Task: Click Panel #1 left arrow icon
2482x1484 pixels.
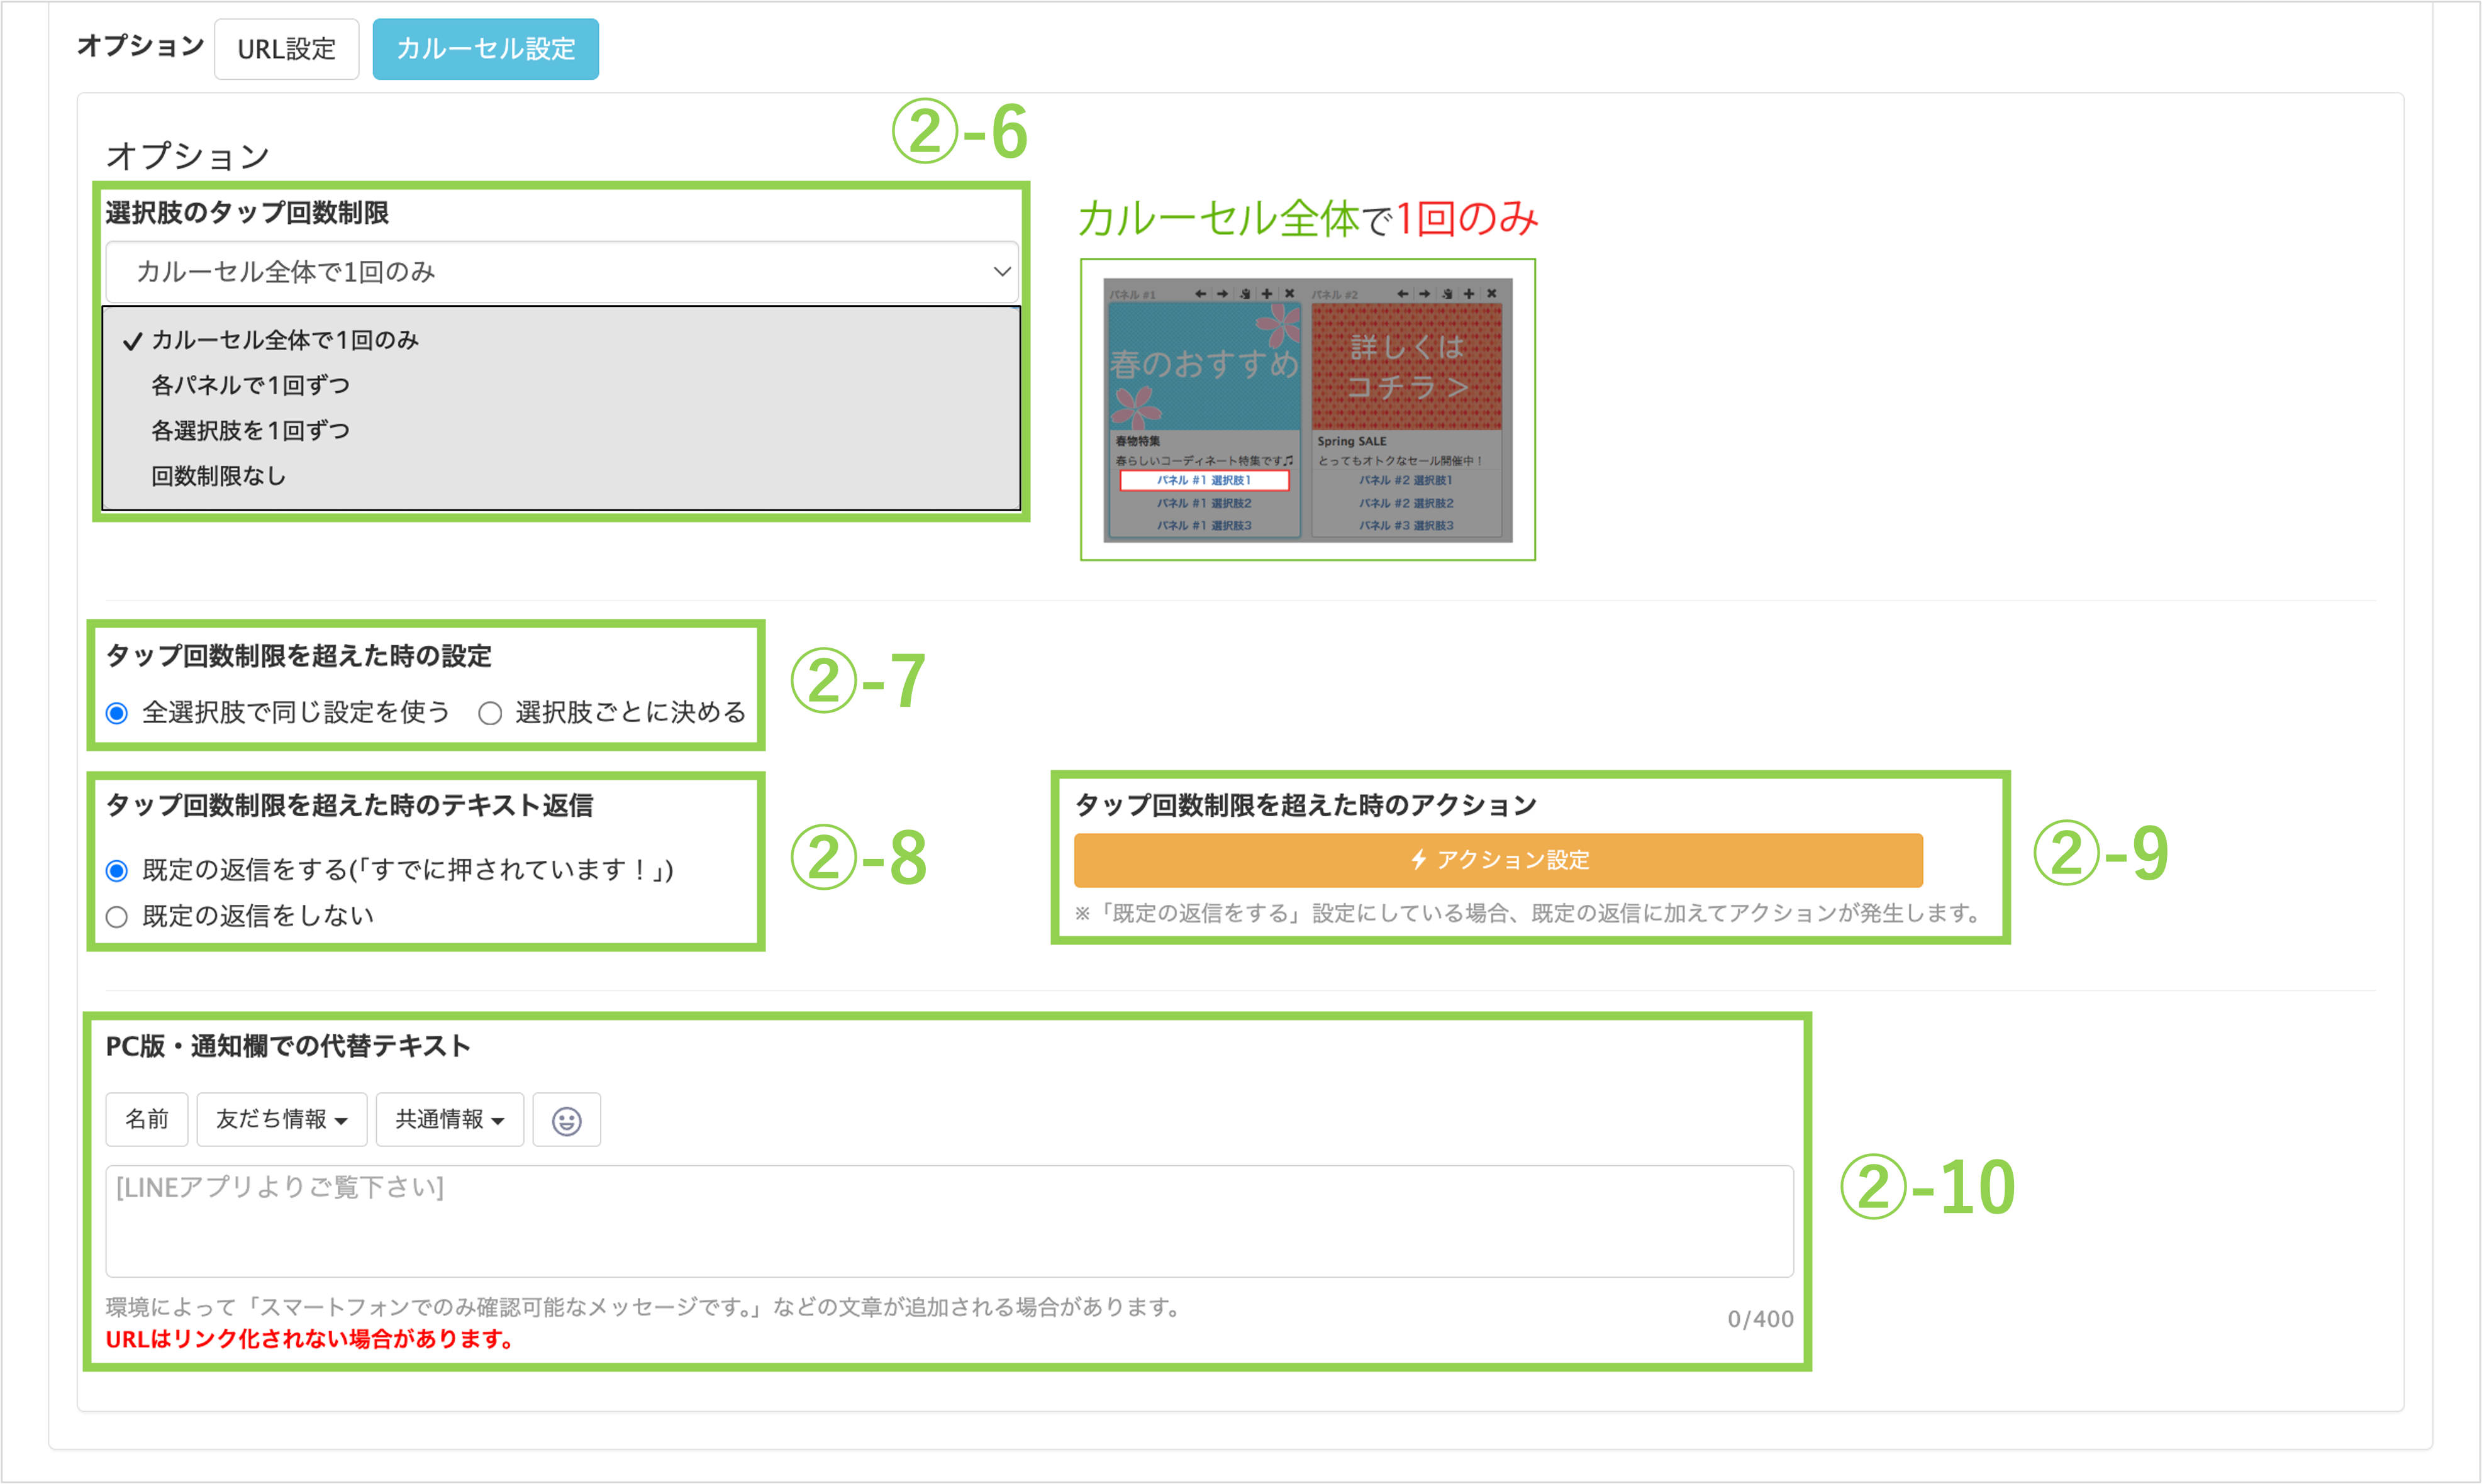Action: pyautogui.click(x=1200, y=294)
